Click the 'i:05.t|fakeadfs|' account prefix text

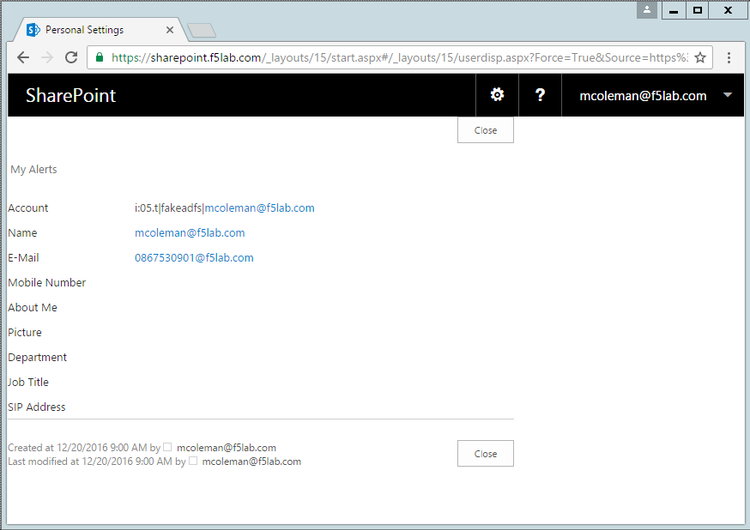pos(169,208)
